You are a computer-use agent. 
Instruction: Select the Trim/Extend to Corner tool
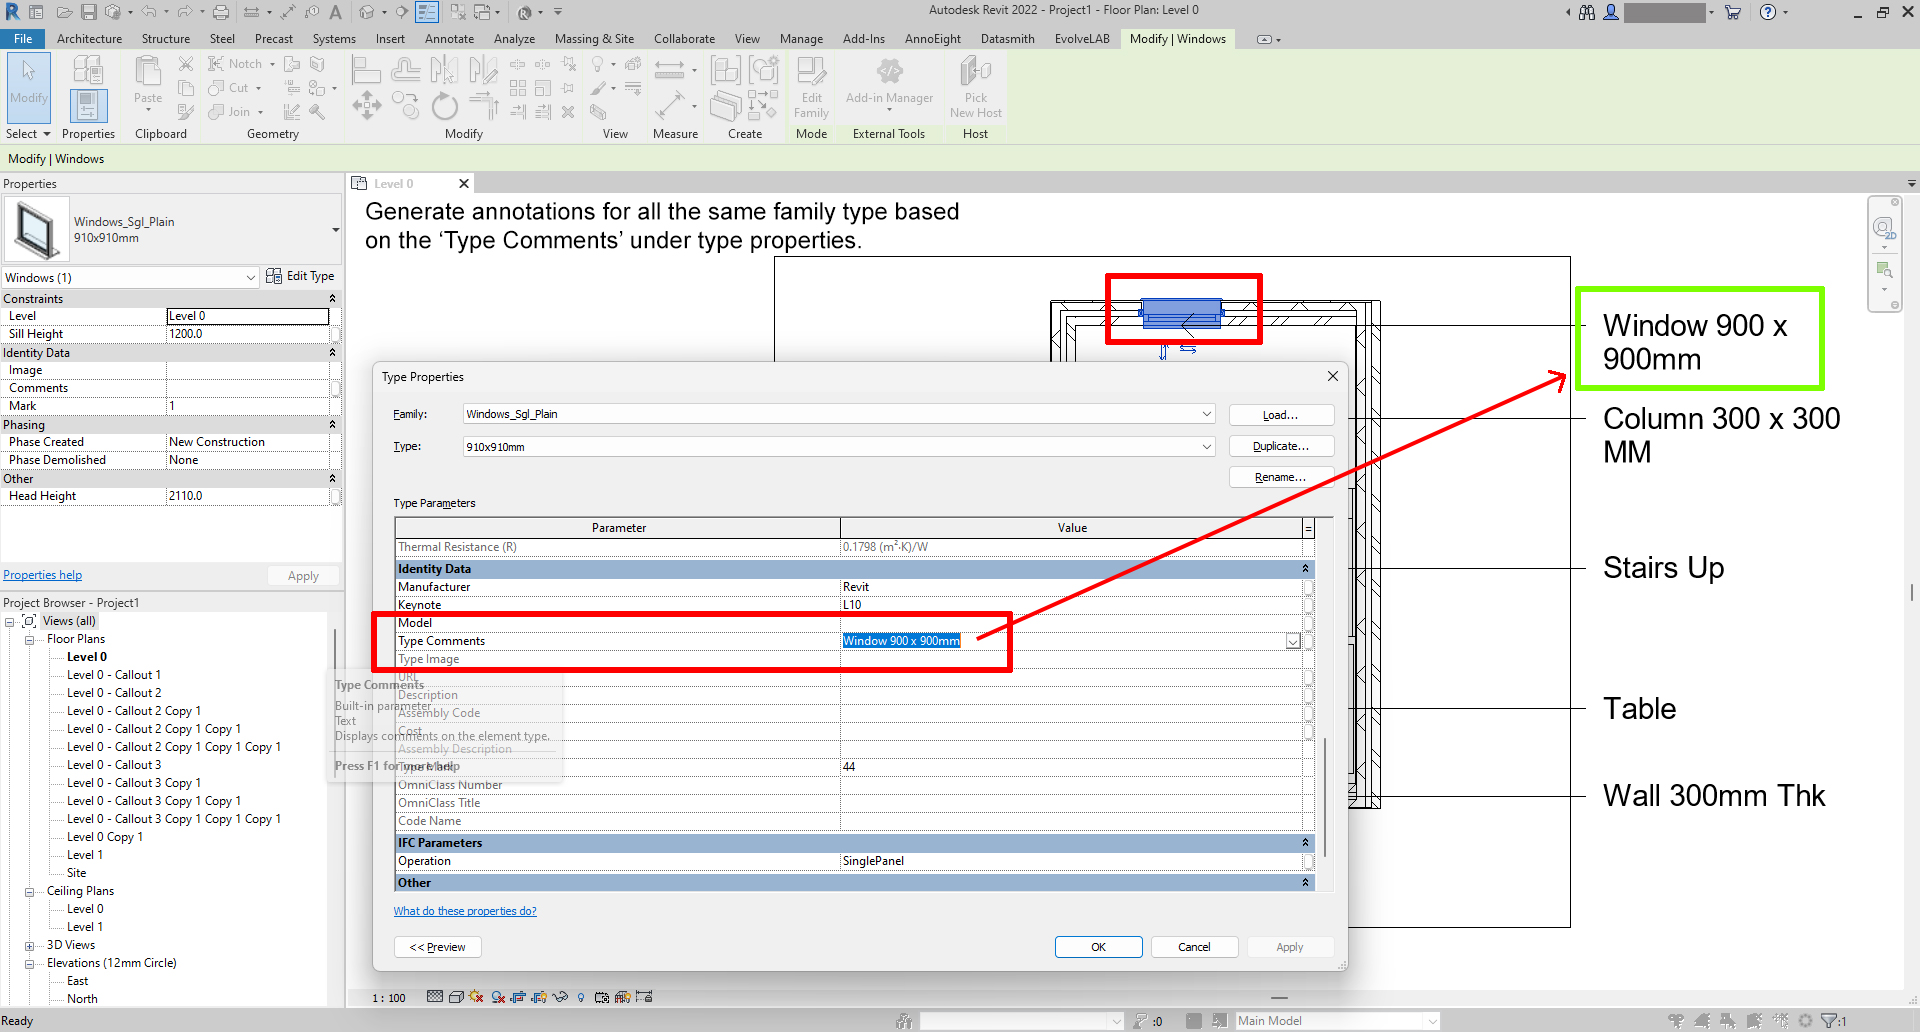click(x=484, y=105)
